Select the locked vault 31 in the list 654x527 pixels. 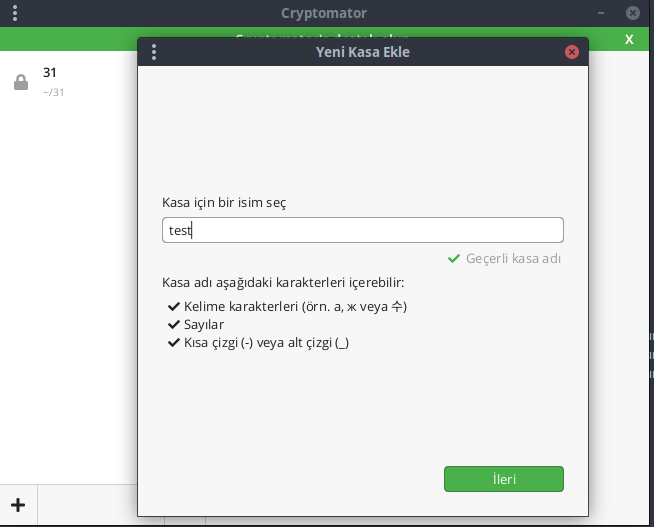pos(69,82)
